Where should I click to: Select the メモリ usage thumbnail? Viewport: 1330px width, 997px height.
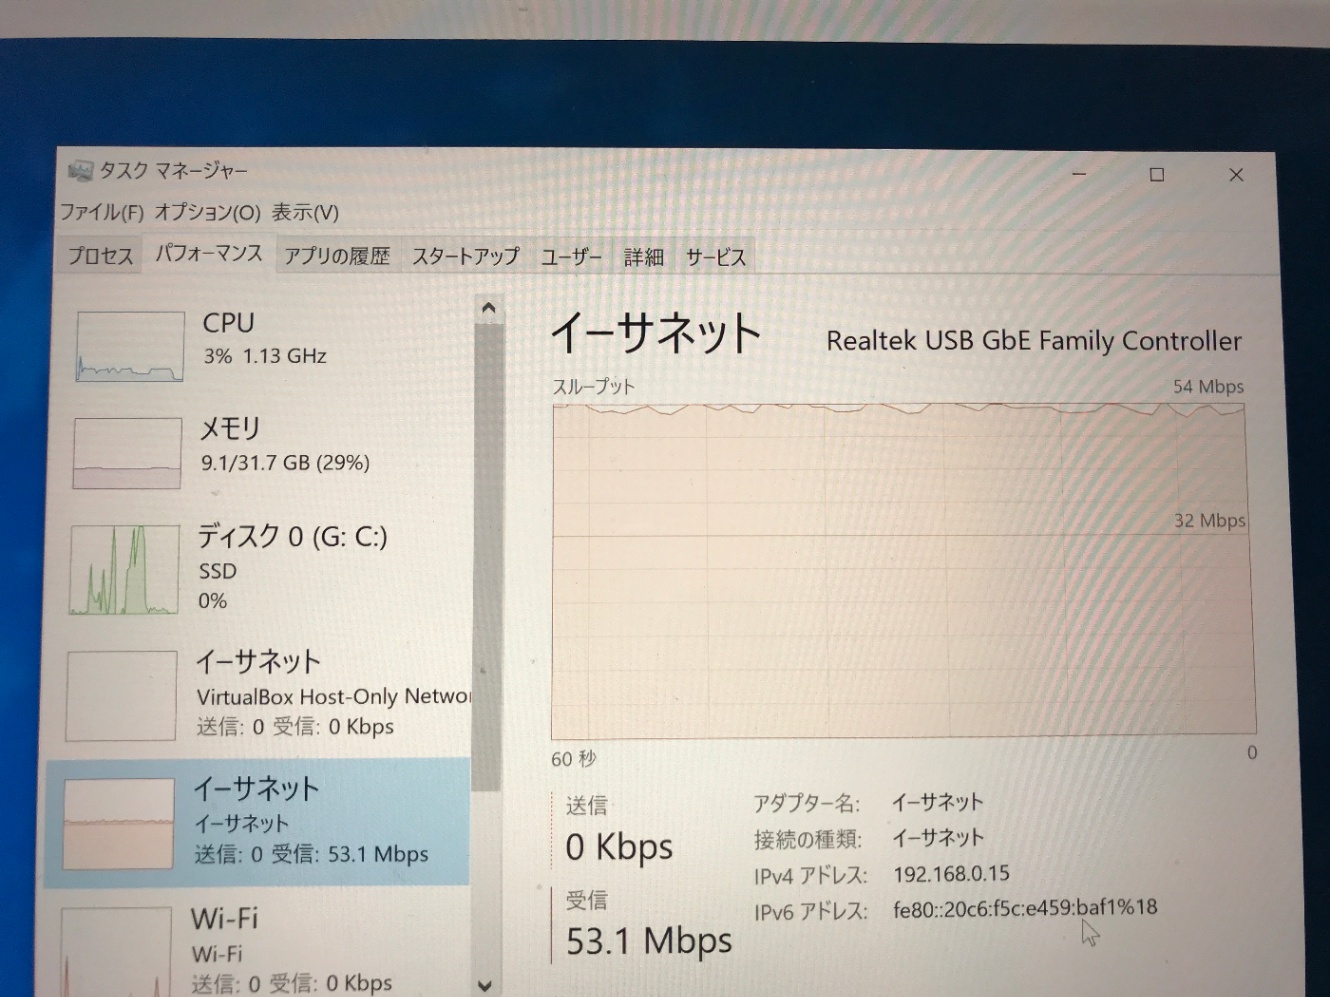(x=126, y=453)
